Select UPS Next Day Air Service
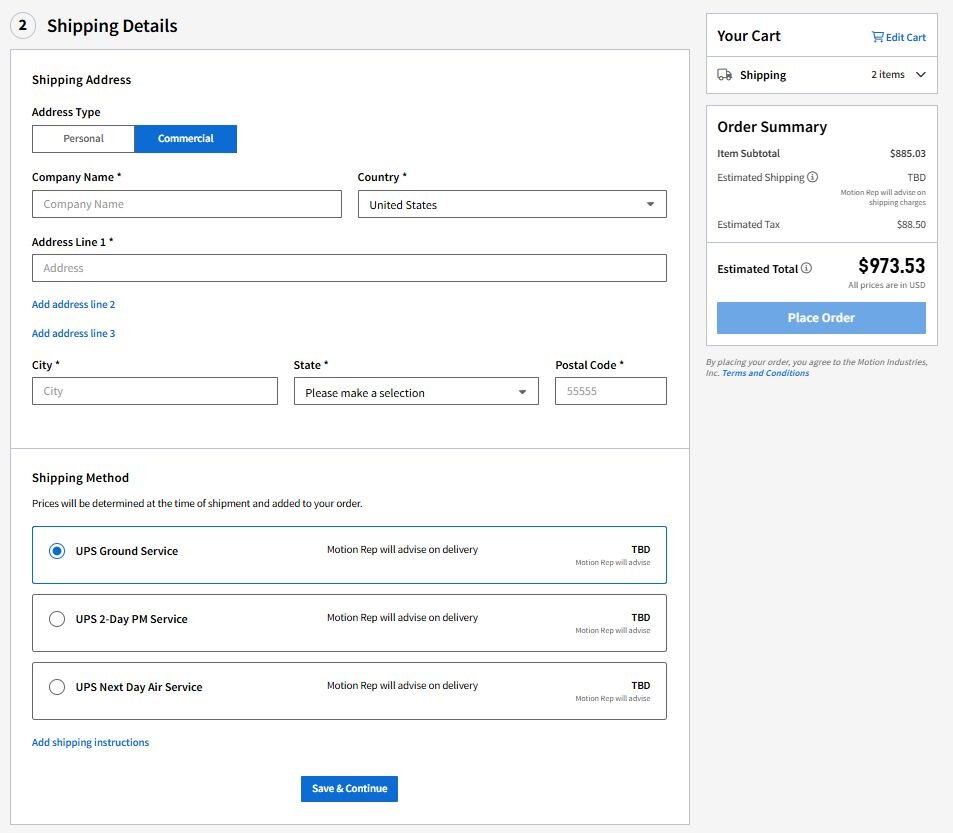The height and width of the screenshot is (833, 953). [x=57, y=687]
